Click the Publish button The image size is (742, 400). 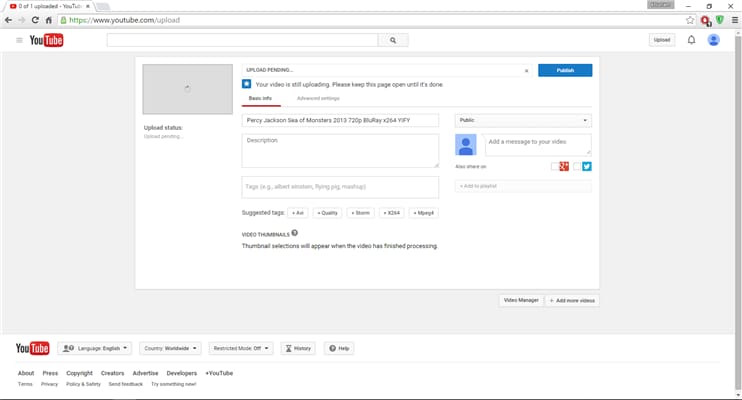[565, 70]
